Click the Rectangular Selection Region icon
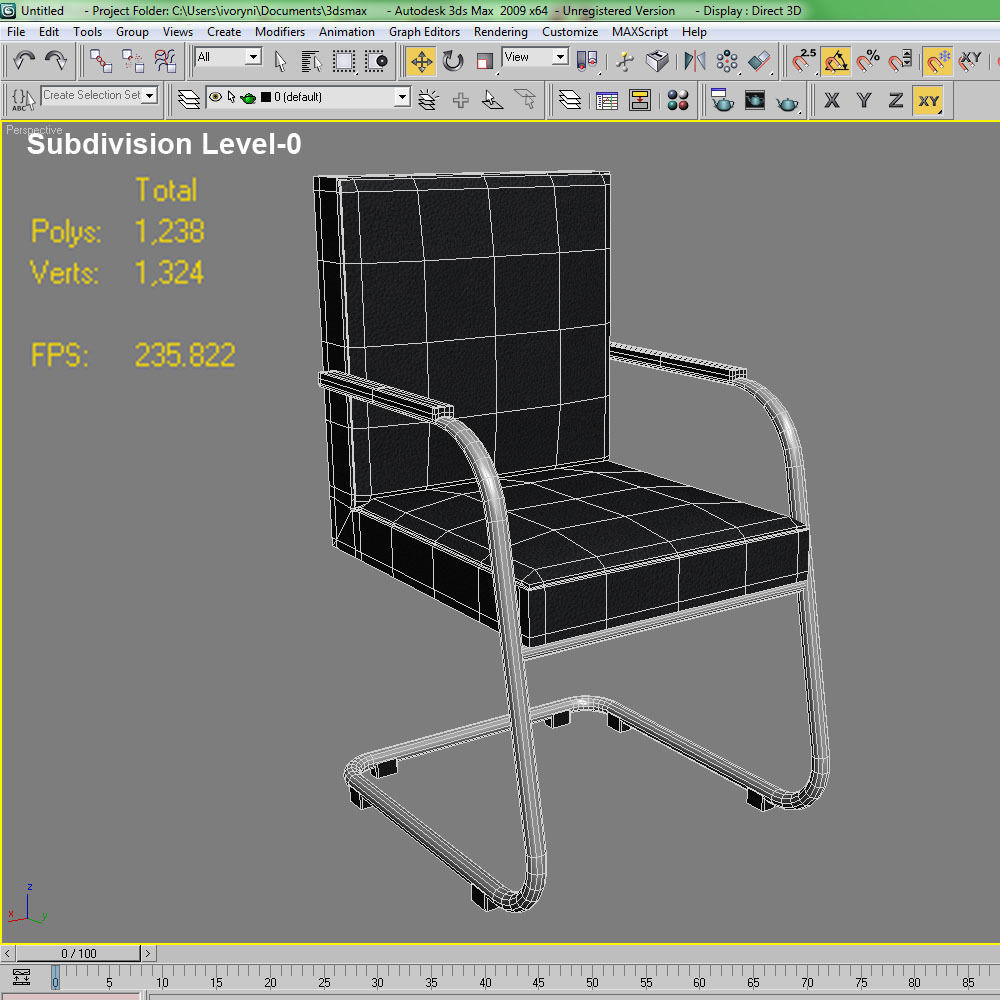The width and height of the screenshot is (1000, 1000). pyautogui.click(x=344, y=61)
